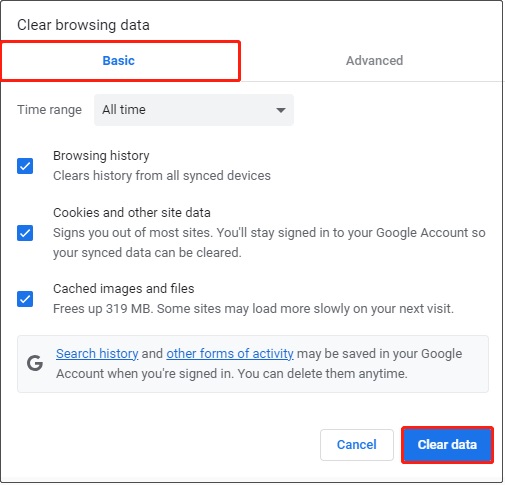Uncheck the Browsing history checkbox

point(25,166)
